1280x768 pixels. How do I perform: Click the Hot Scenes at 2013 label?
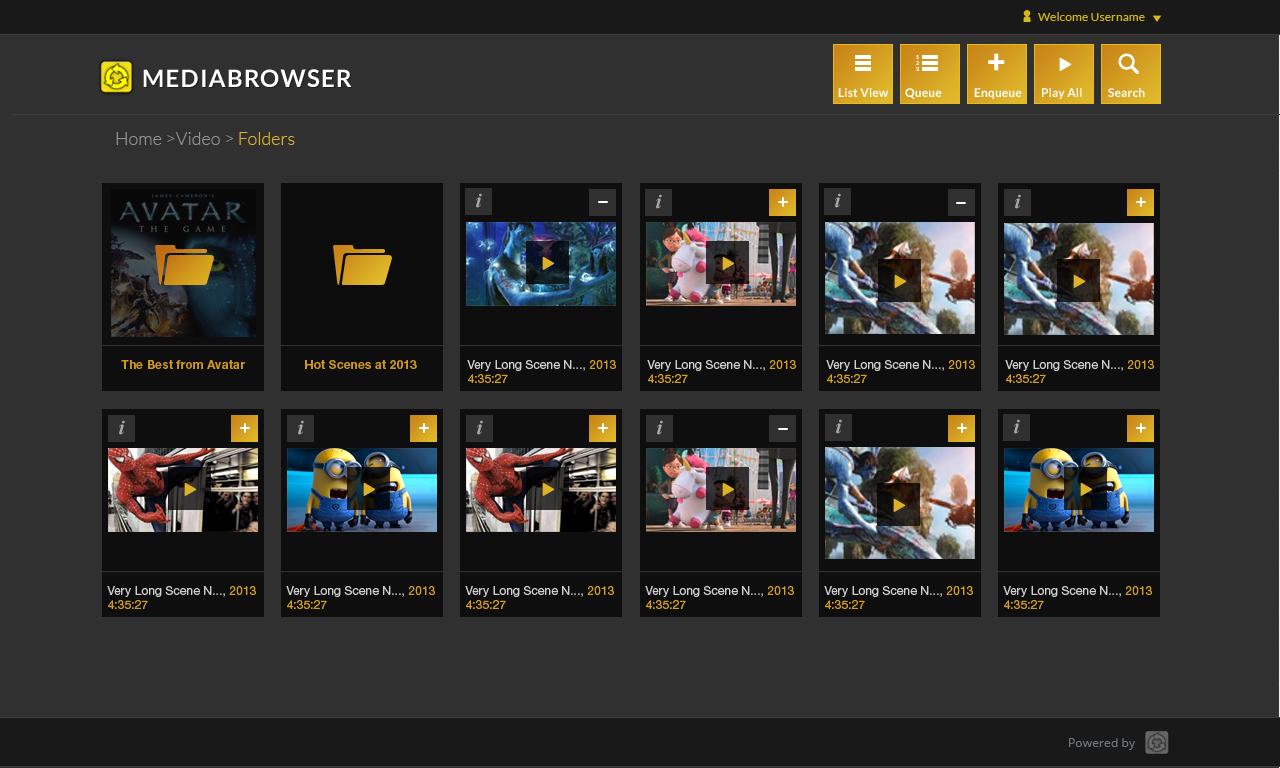(361, 365)
